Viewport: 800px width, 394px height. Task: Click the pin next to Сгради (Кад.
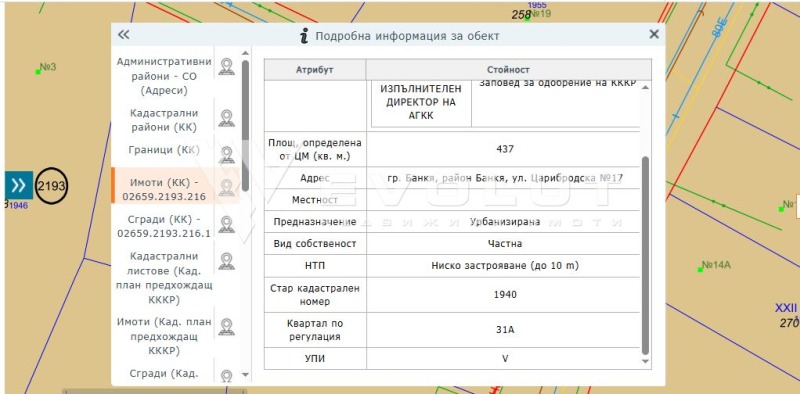click(227, 376)
